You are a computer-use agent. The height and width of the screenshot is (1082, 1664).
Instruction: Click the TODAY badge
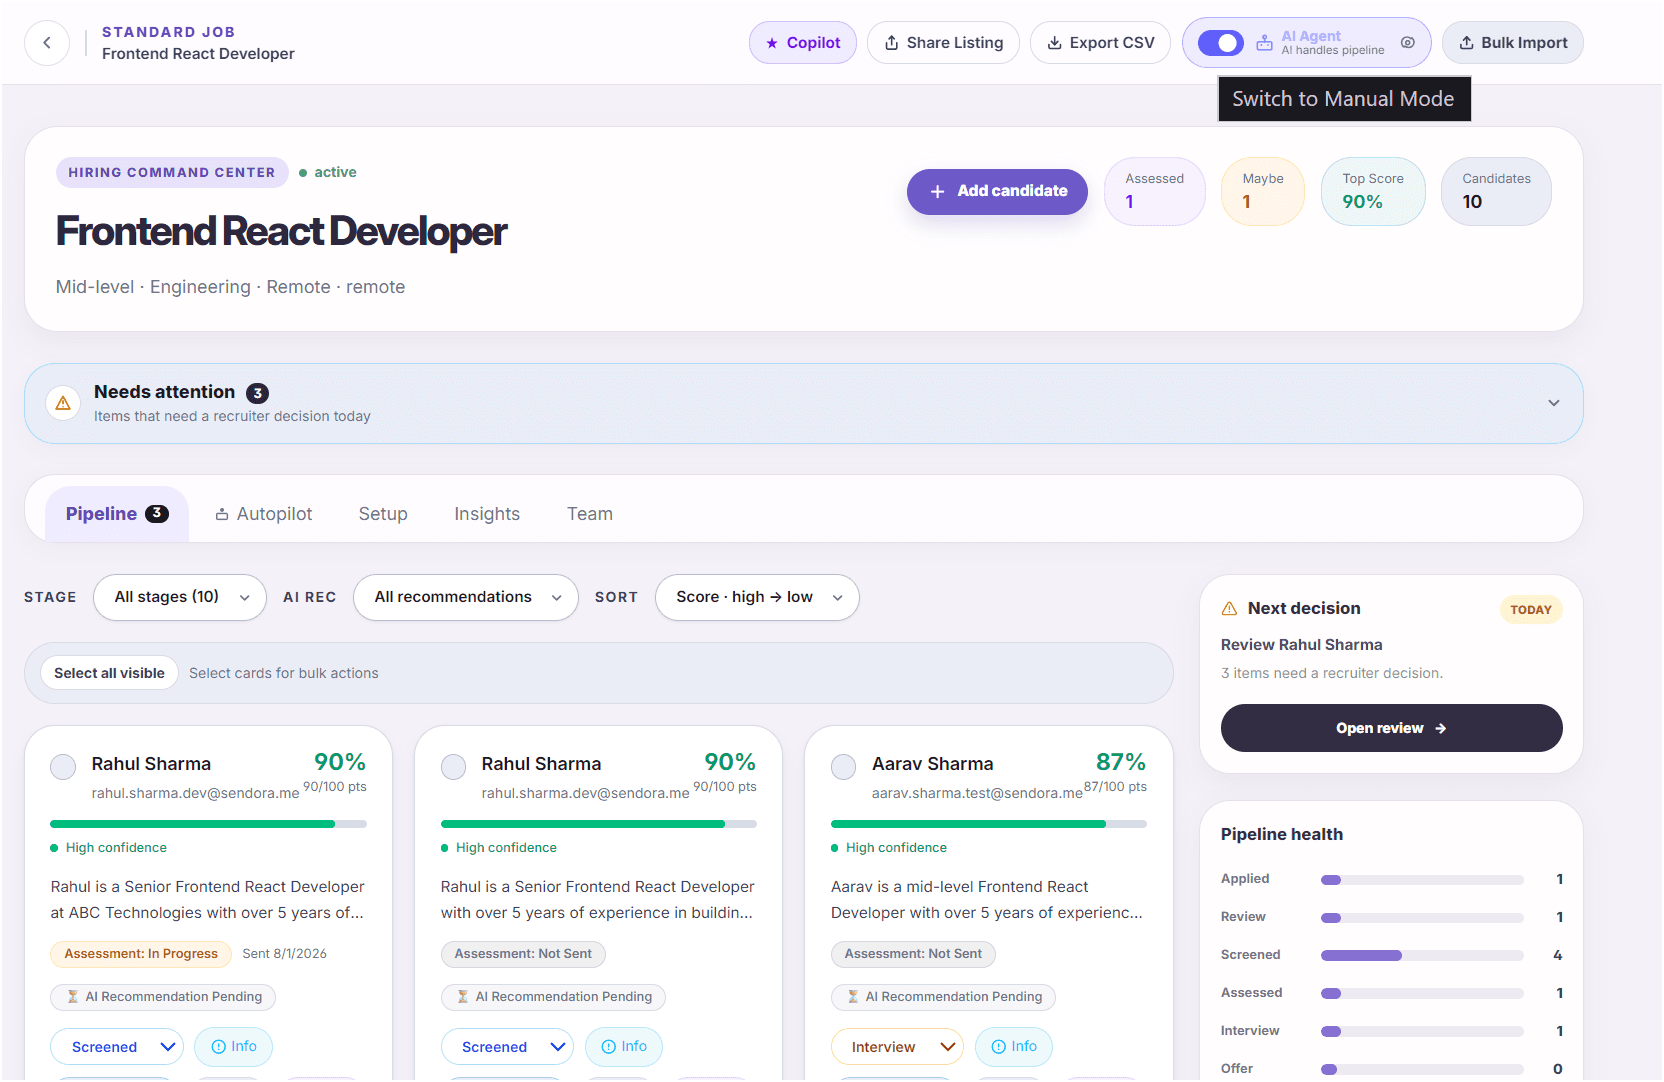coord(1531,610)
